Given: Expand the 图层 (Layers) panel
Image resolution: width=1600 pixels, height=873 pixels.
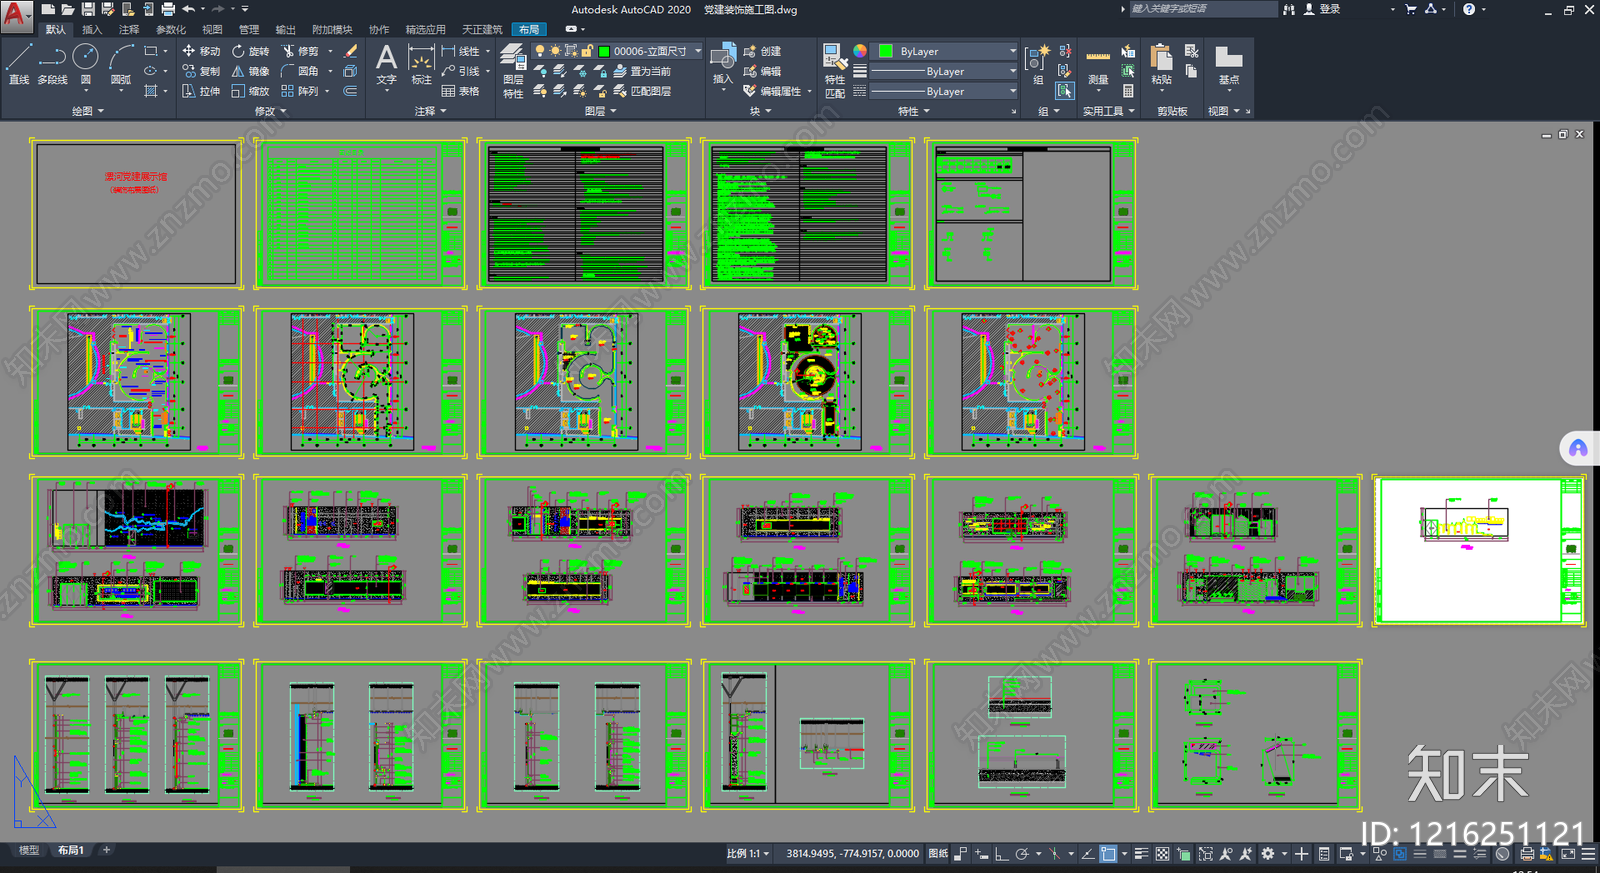Looking at the screenshot, I should point(600,111).
